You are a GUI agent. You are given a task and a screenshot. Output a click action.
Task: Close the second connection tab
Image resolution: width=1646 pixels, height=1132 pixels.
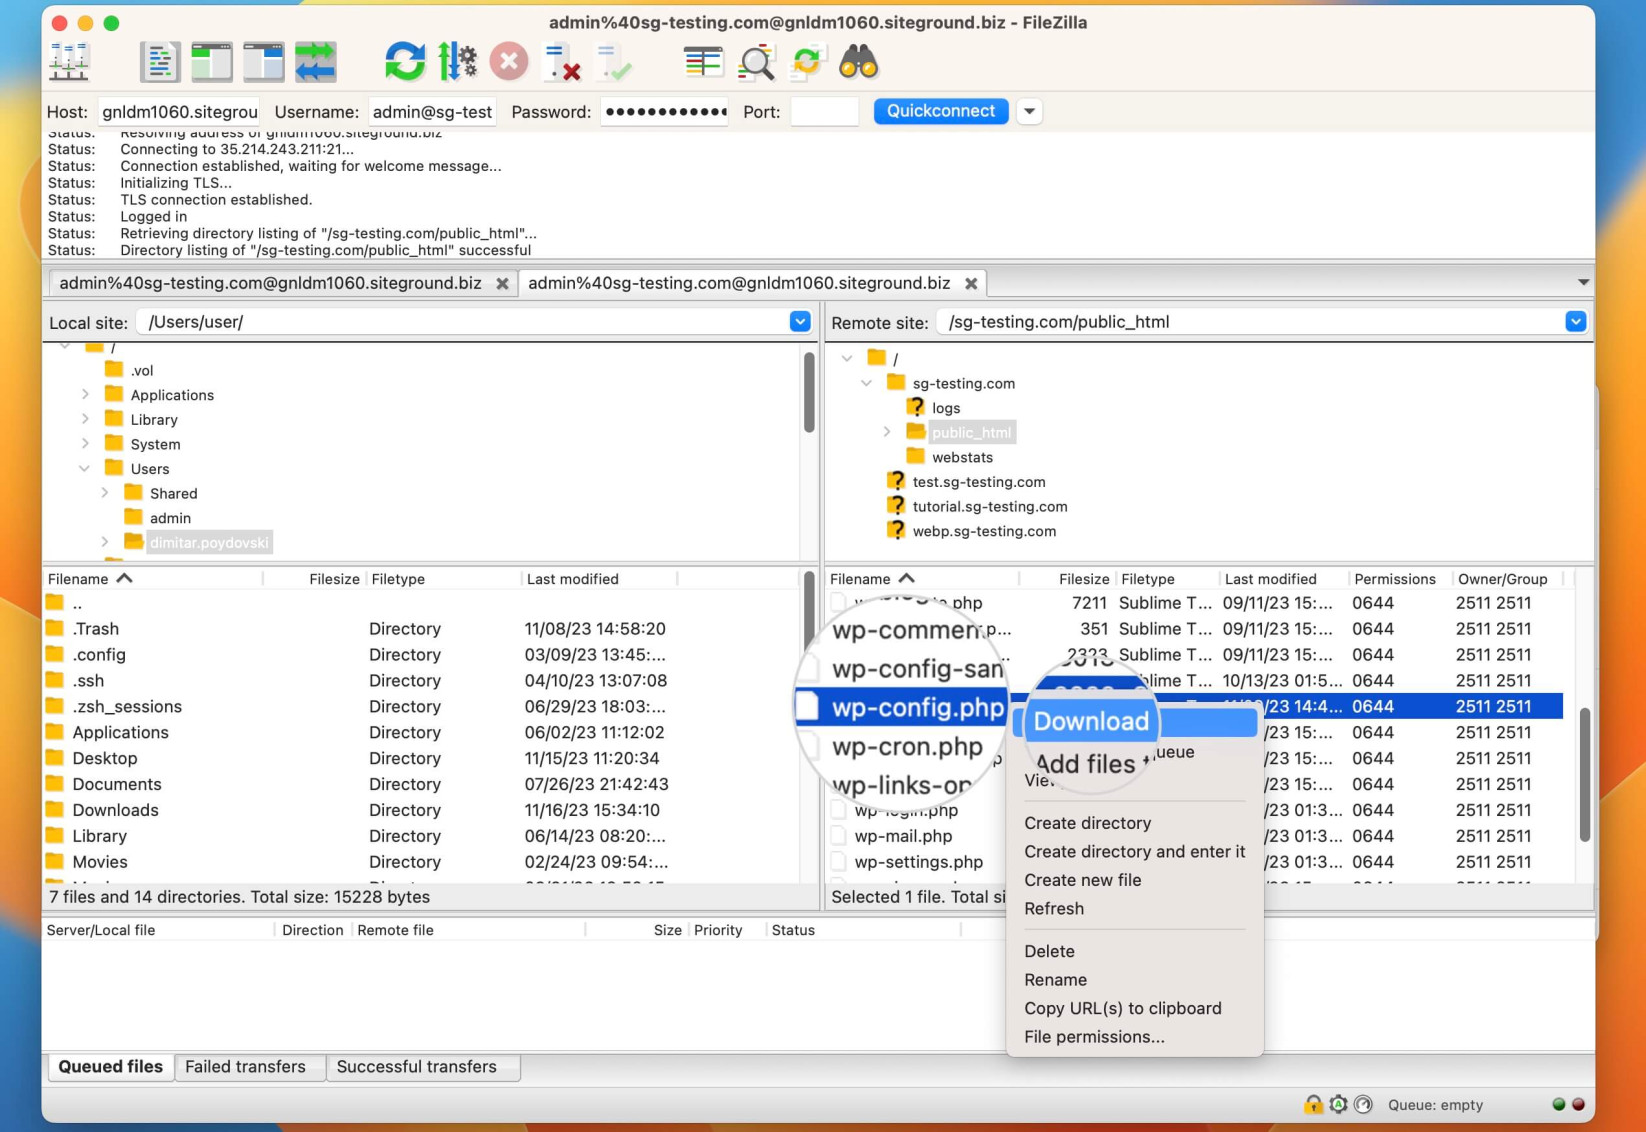[x=971, y=283]
